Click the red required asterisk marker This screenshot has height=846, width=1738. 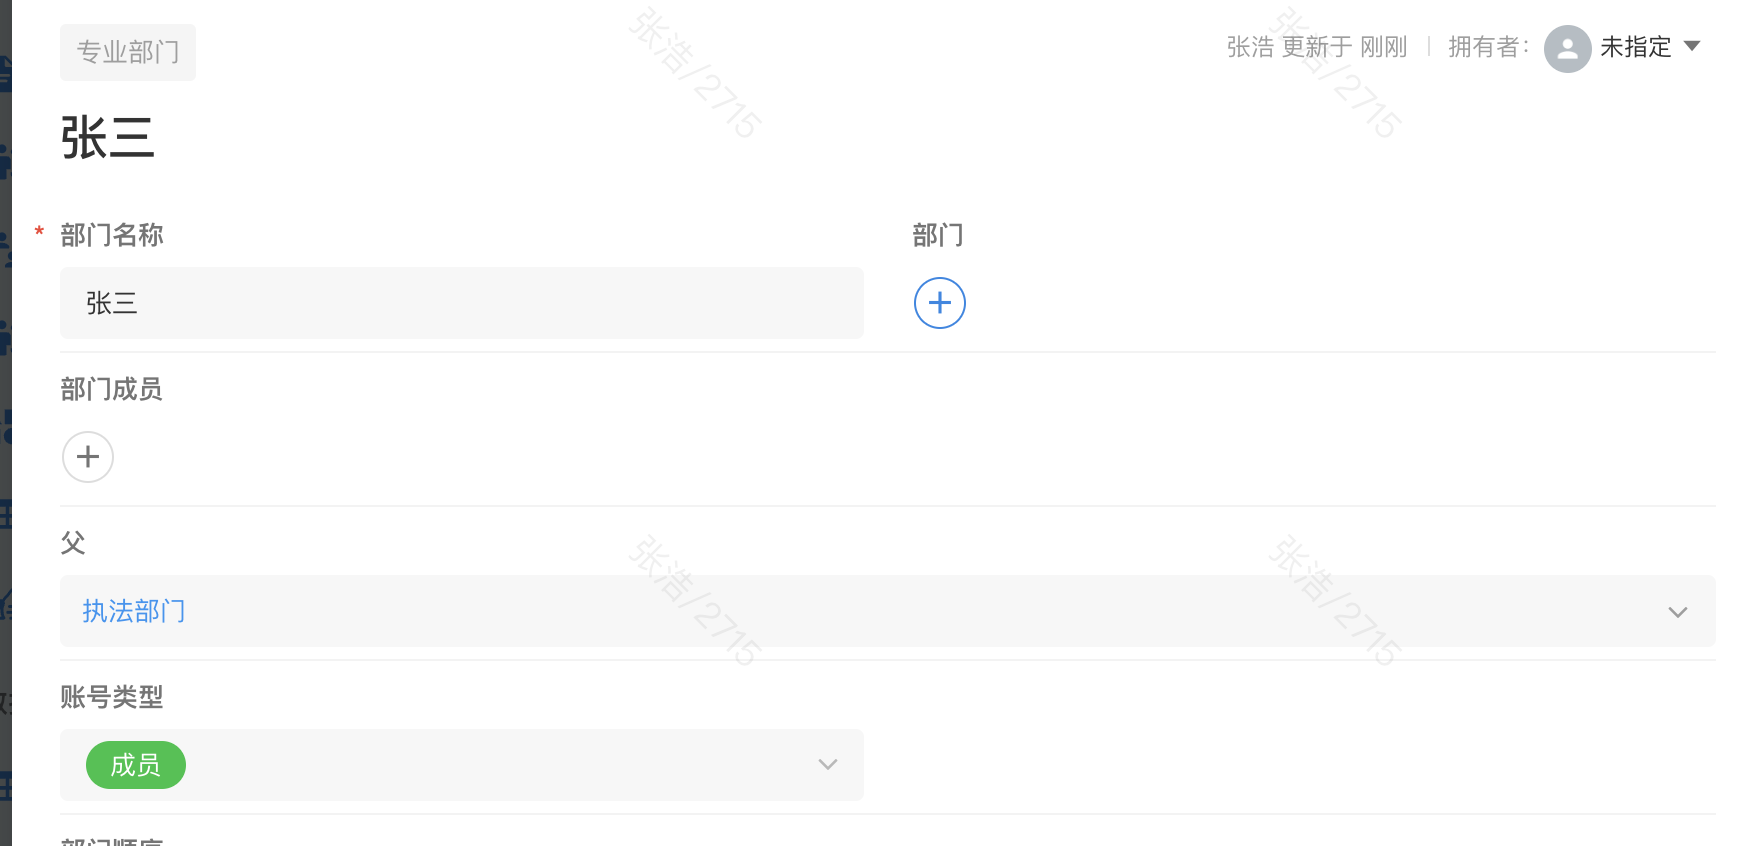pos(39,233)
